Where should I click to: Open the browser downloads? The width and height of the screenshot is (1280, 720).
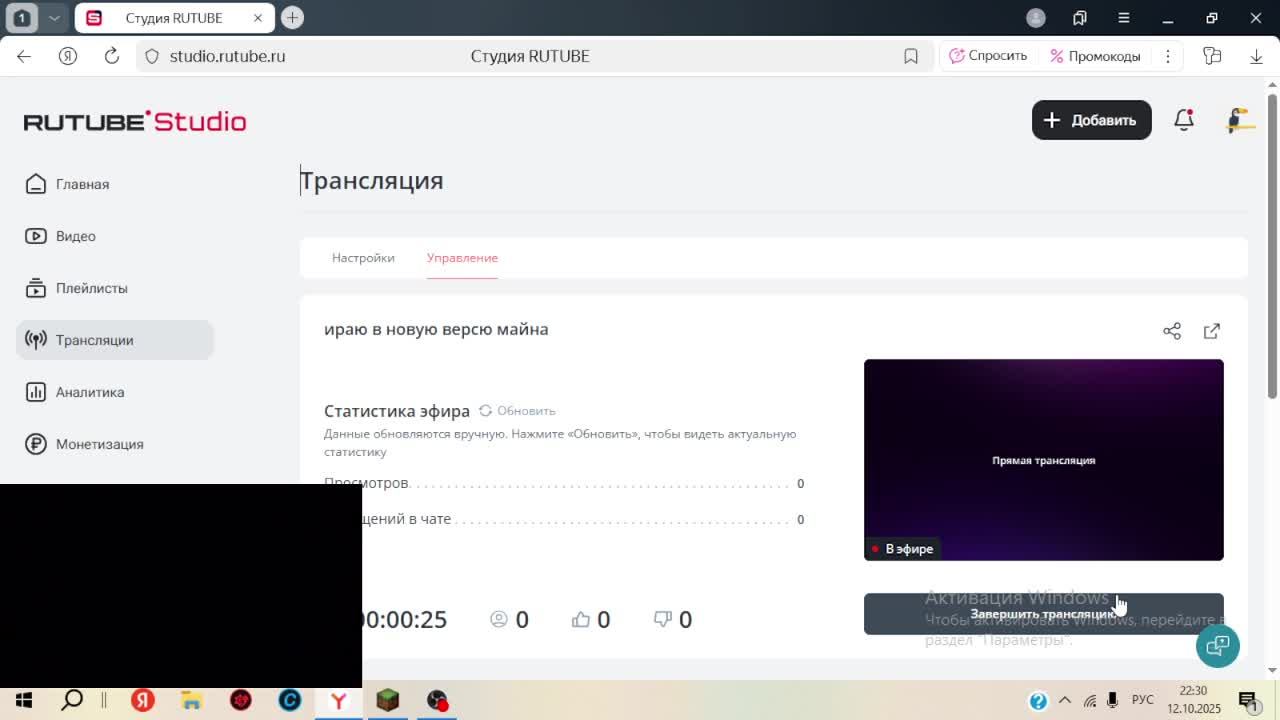click(x=1257, y=56)
